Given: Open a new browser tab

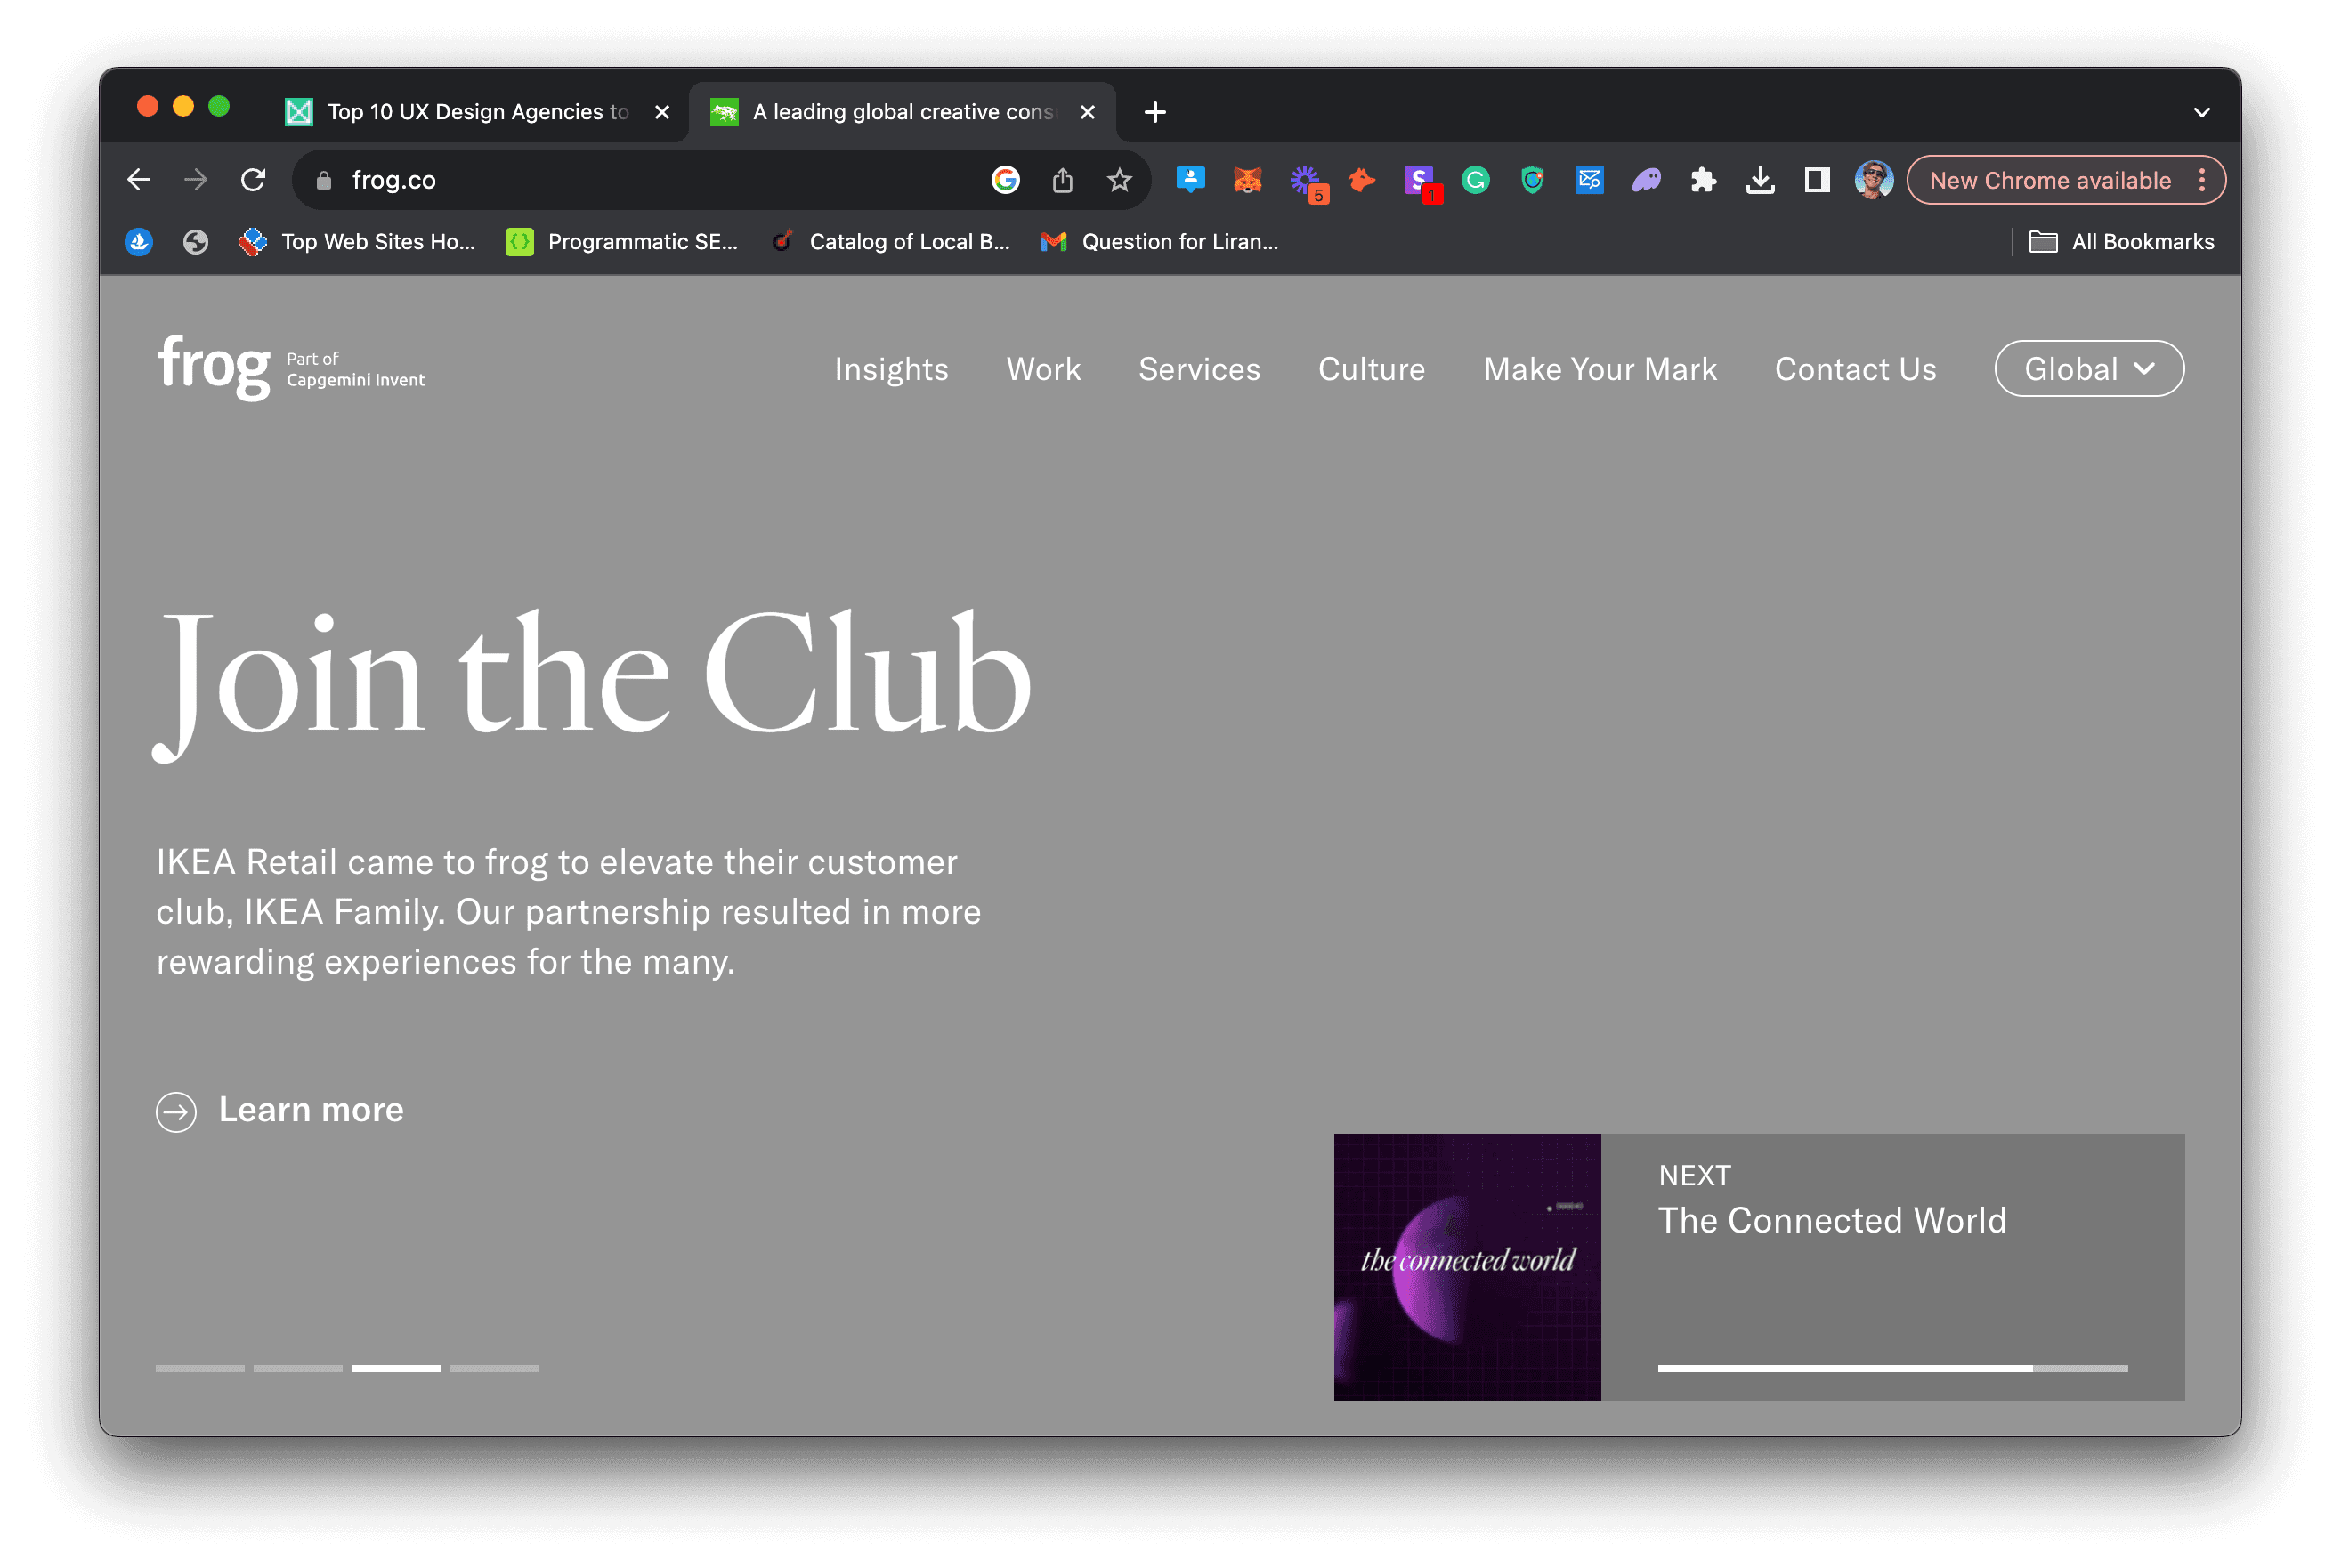Looking at the screenshot, I should click(x=1155, y=112).
